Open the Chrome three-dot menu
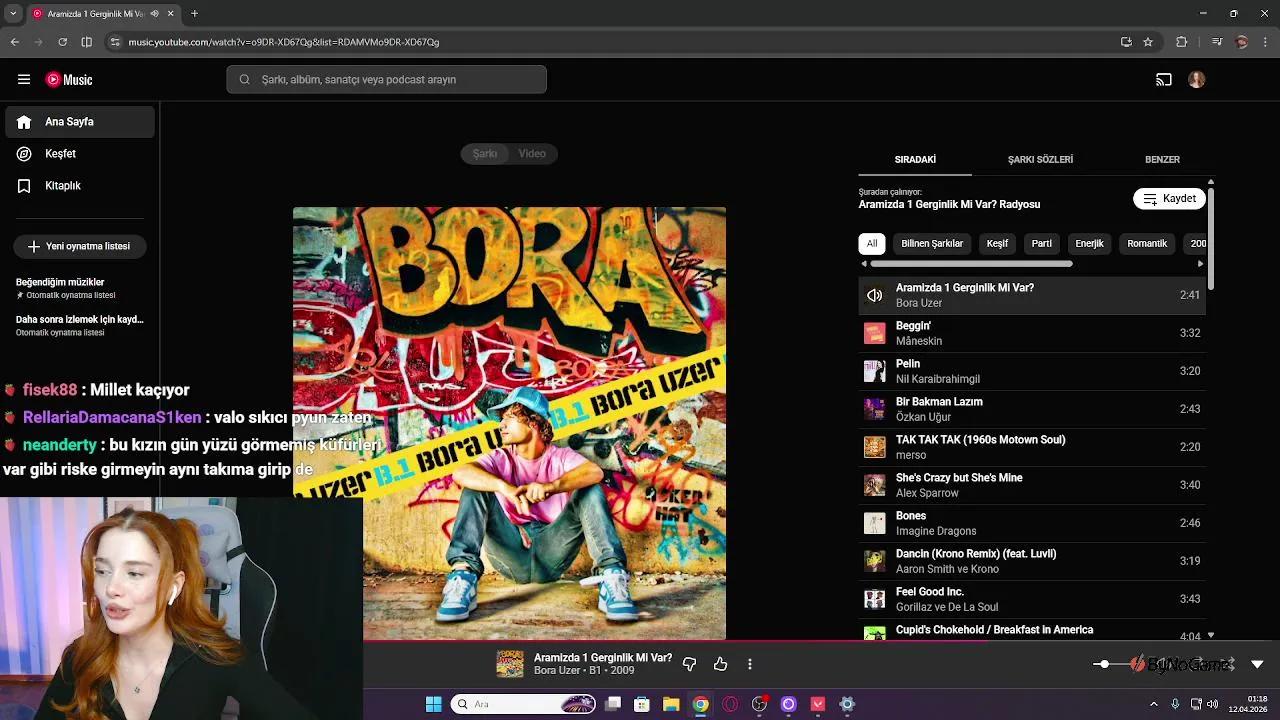The width and height of the screenshot is (1280, 720). point(1265,42)
